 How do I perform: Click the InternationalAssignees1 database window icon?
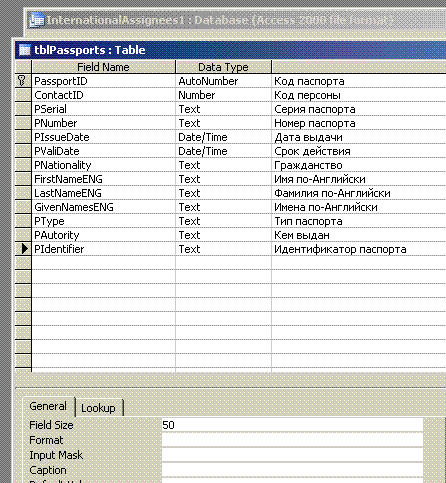pos(37,20)
